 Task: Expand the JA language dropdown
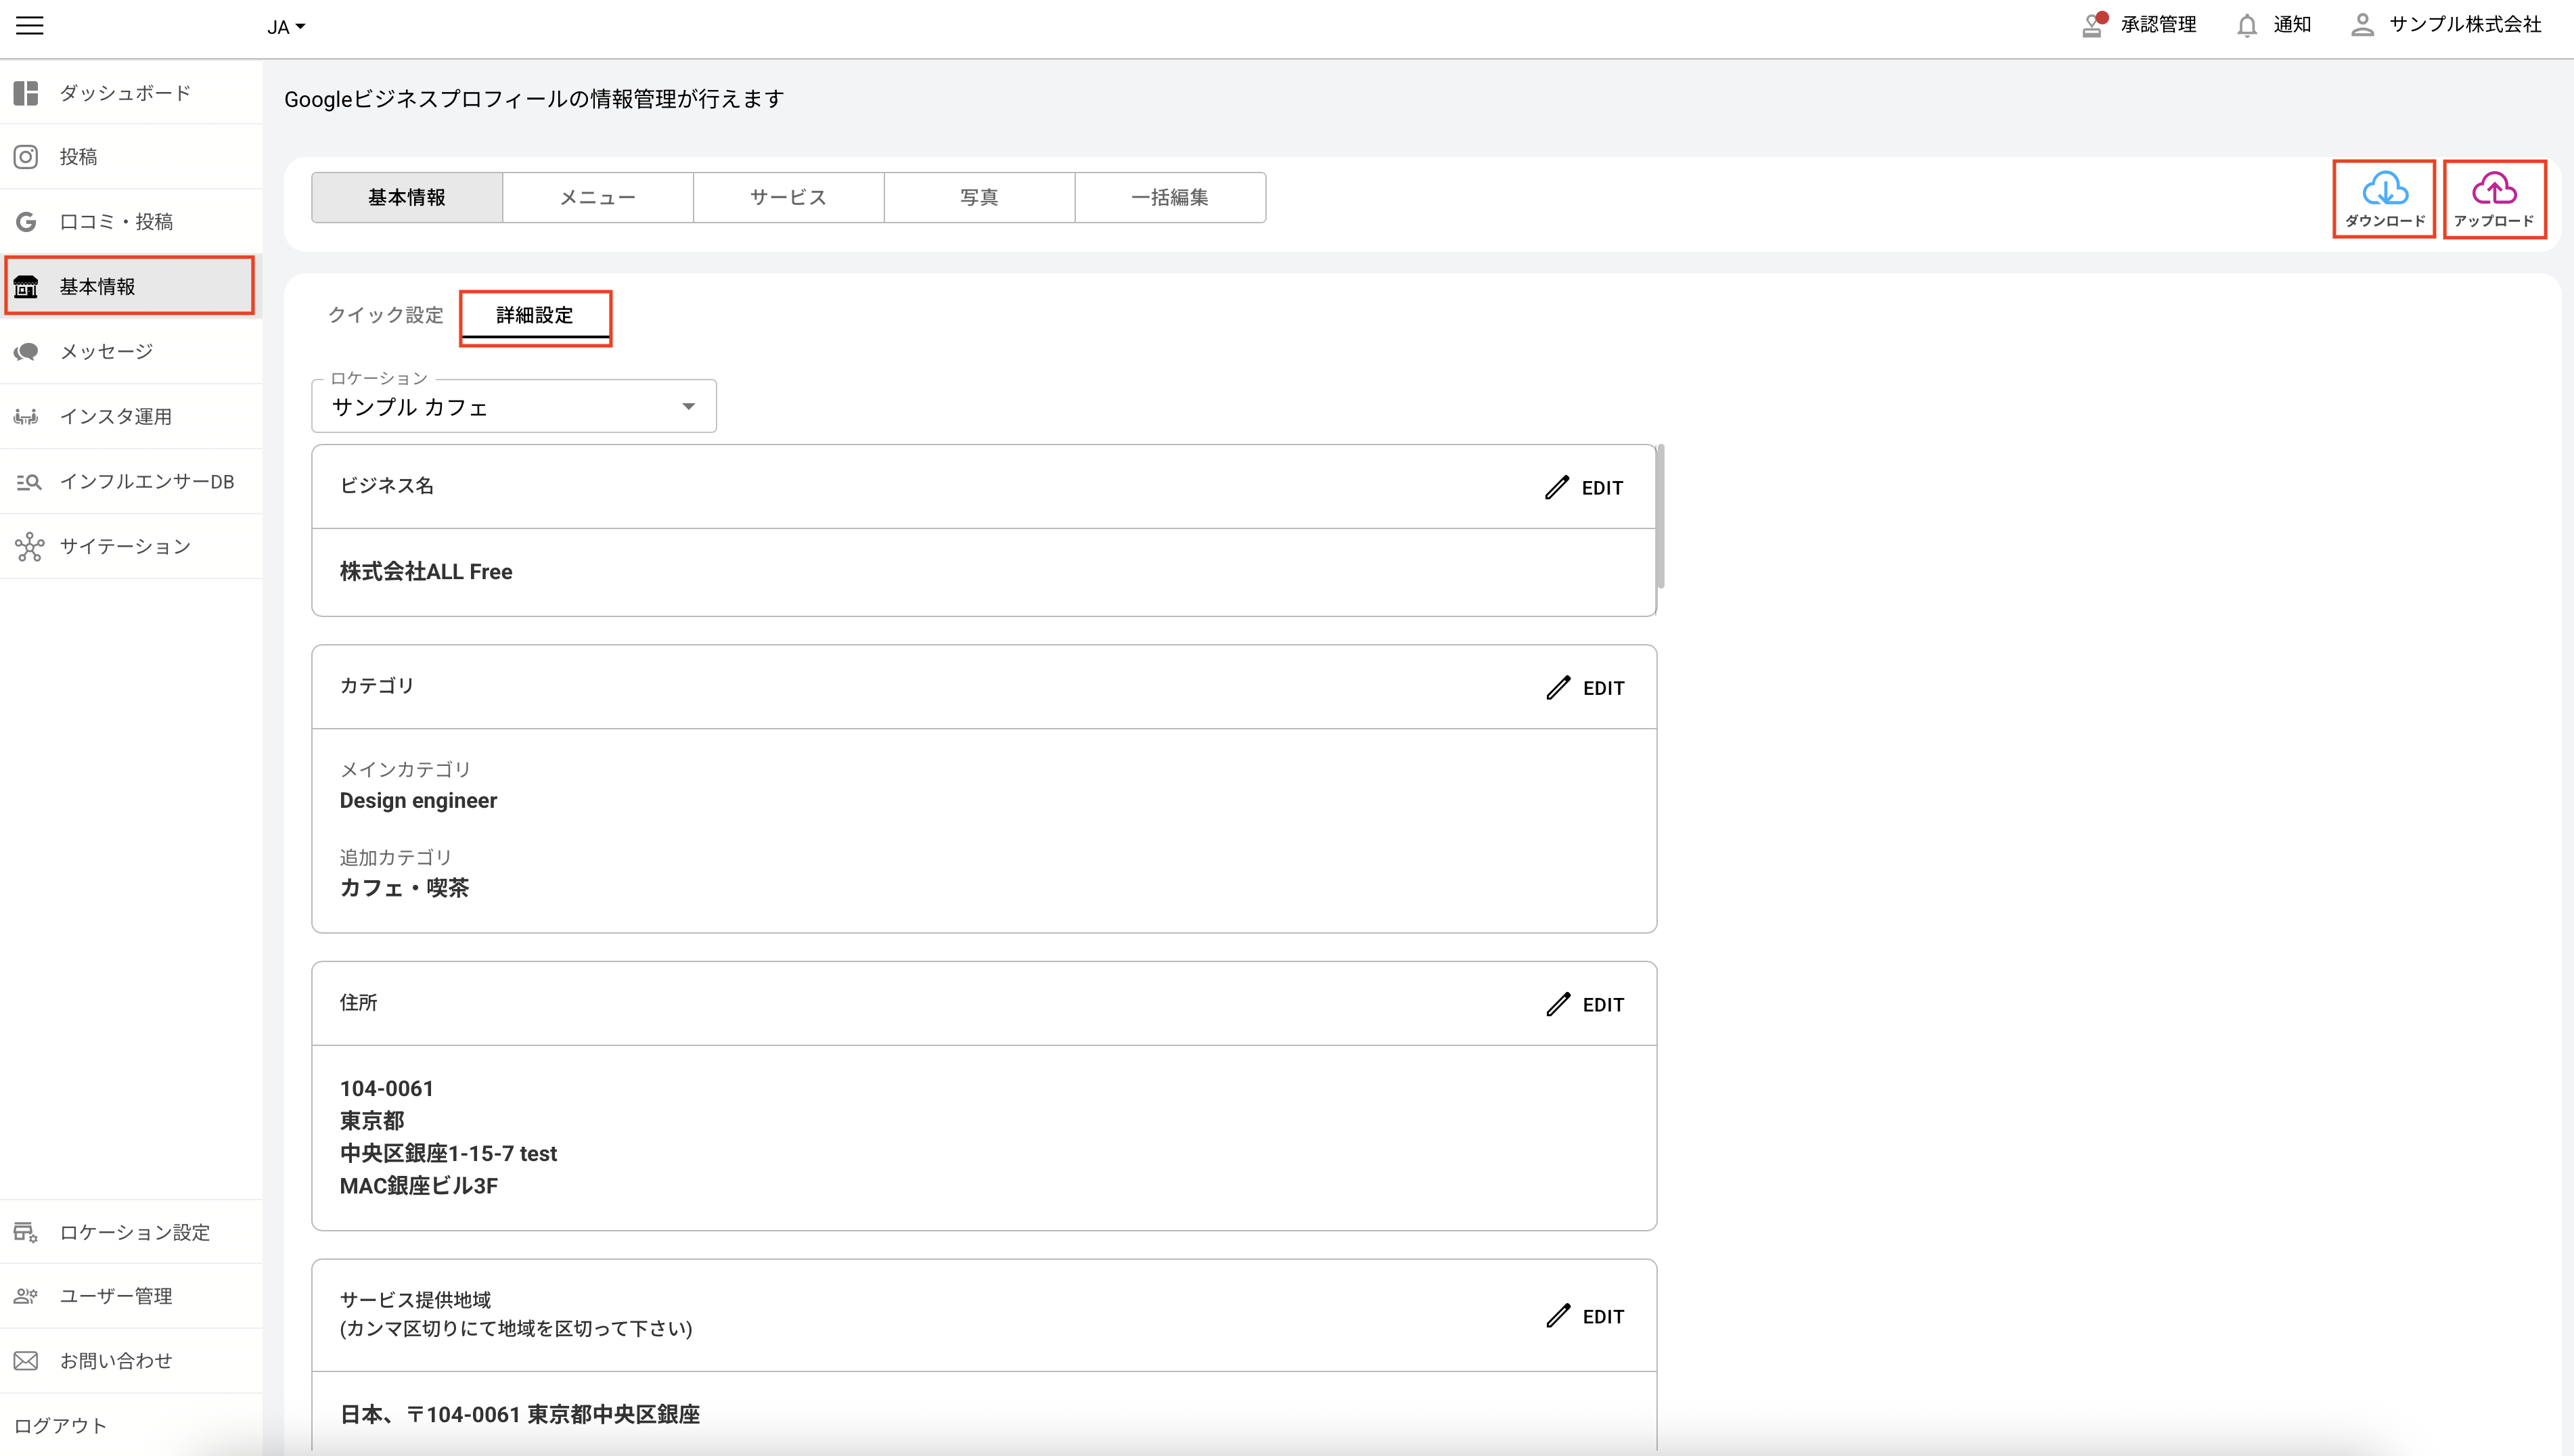coord(286,27)
